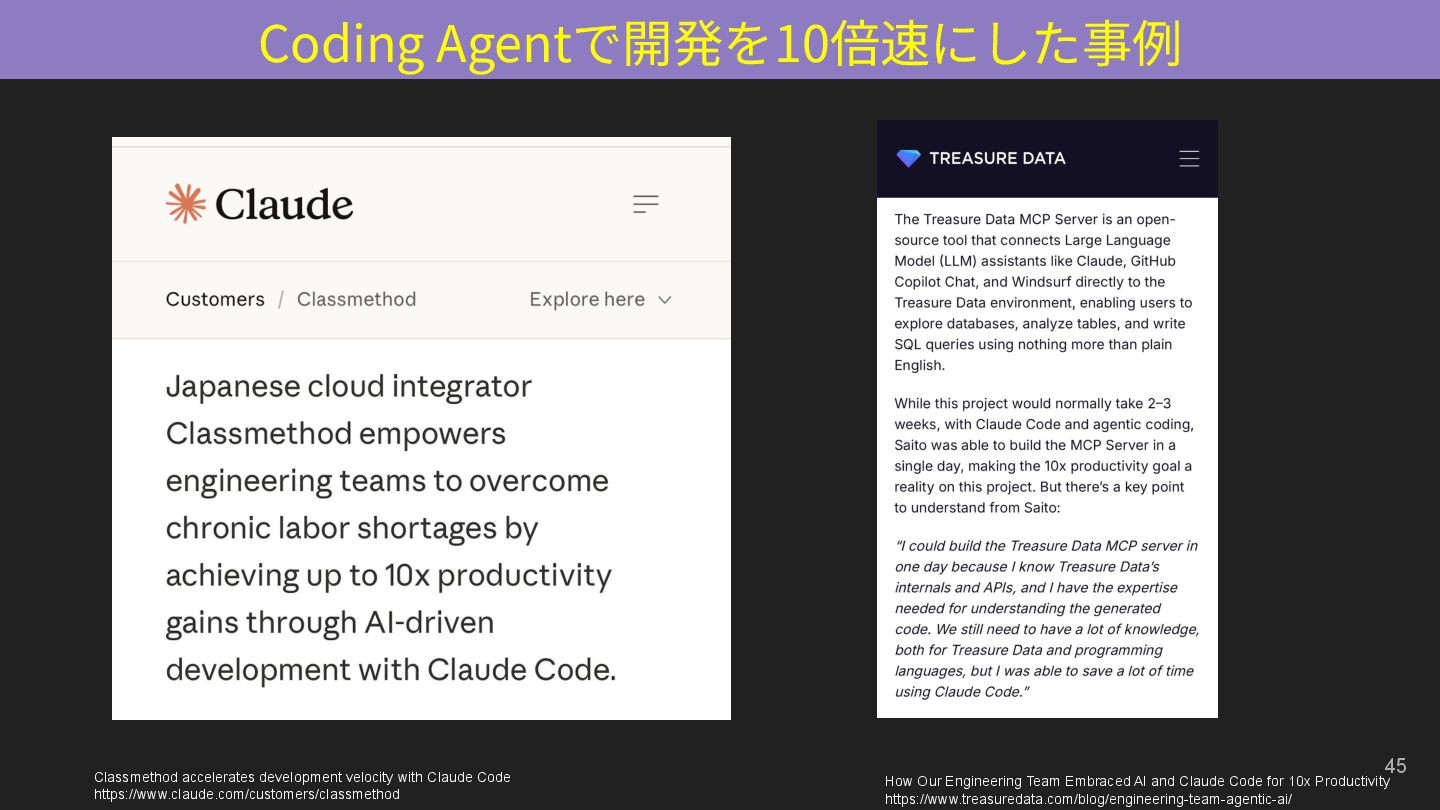Expand the Explore here dropdown

click(x=600, y=299)
